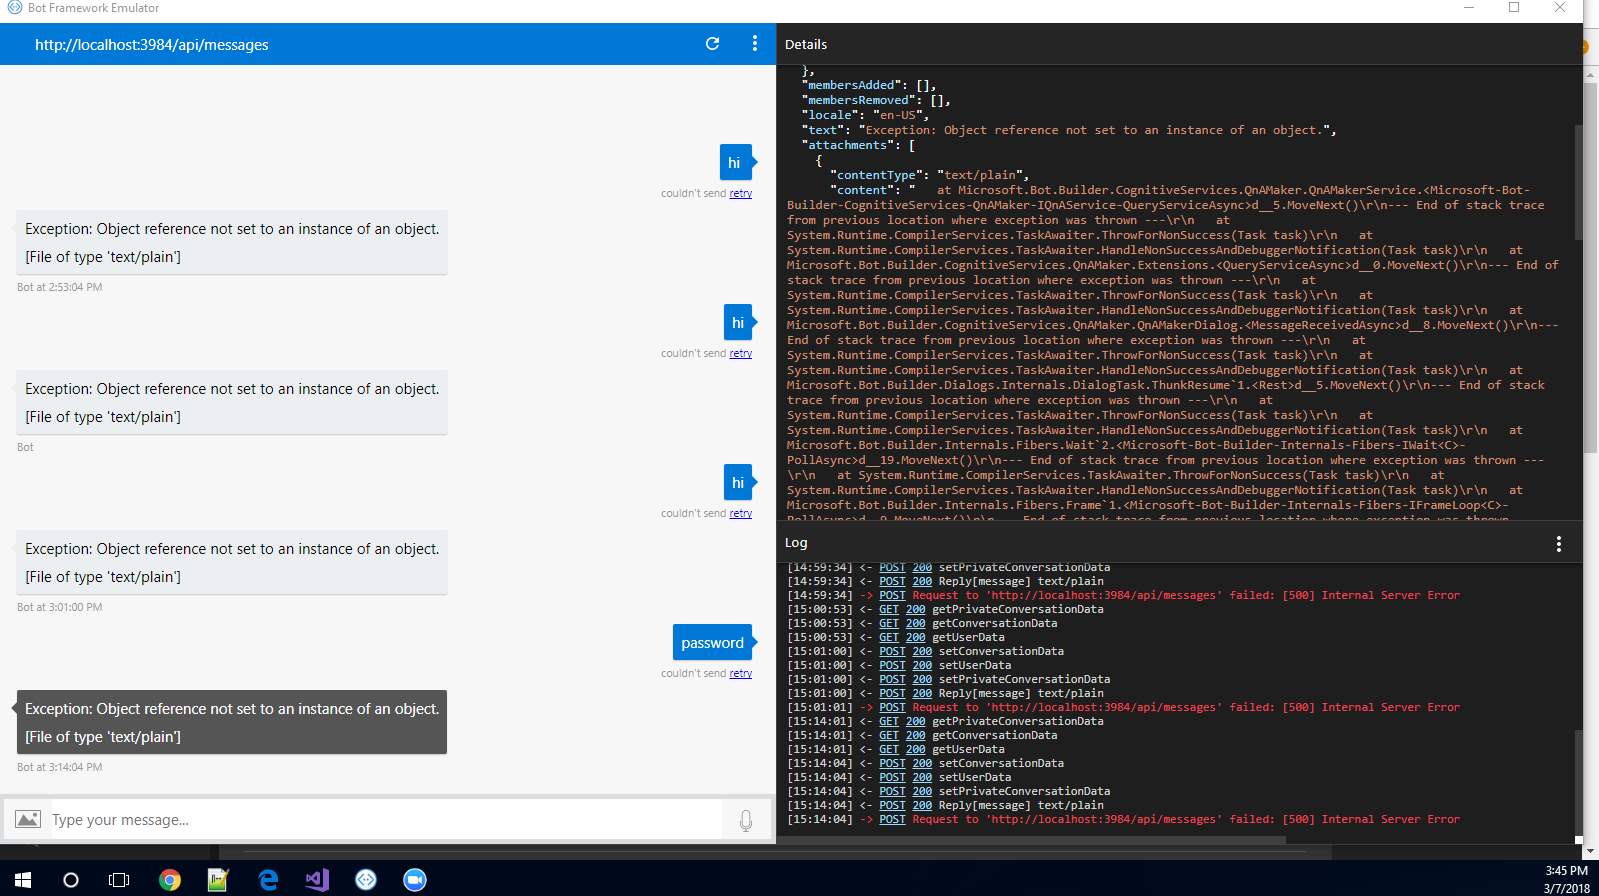The width and height of the screenshot is (1599, 896).
Task: Click the image upload icon
Action: point(28,819)
